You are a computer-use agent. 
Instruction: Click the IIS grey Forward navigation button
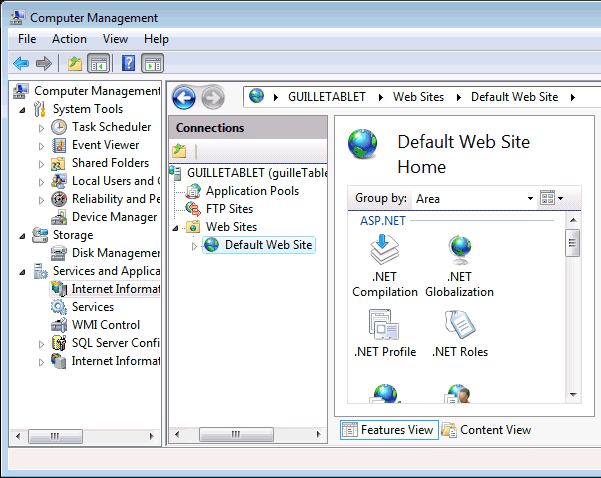click(x=213, y=97)
